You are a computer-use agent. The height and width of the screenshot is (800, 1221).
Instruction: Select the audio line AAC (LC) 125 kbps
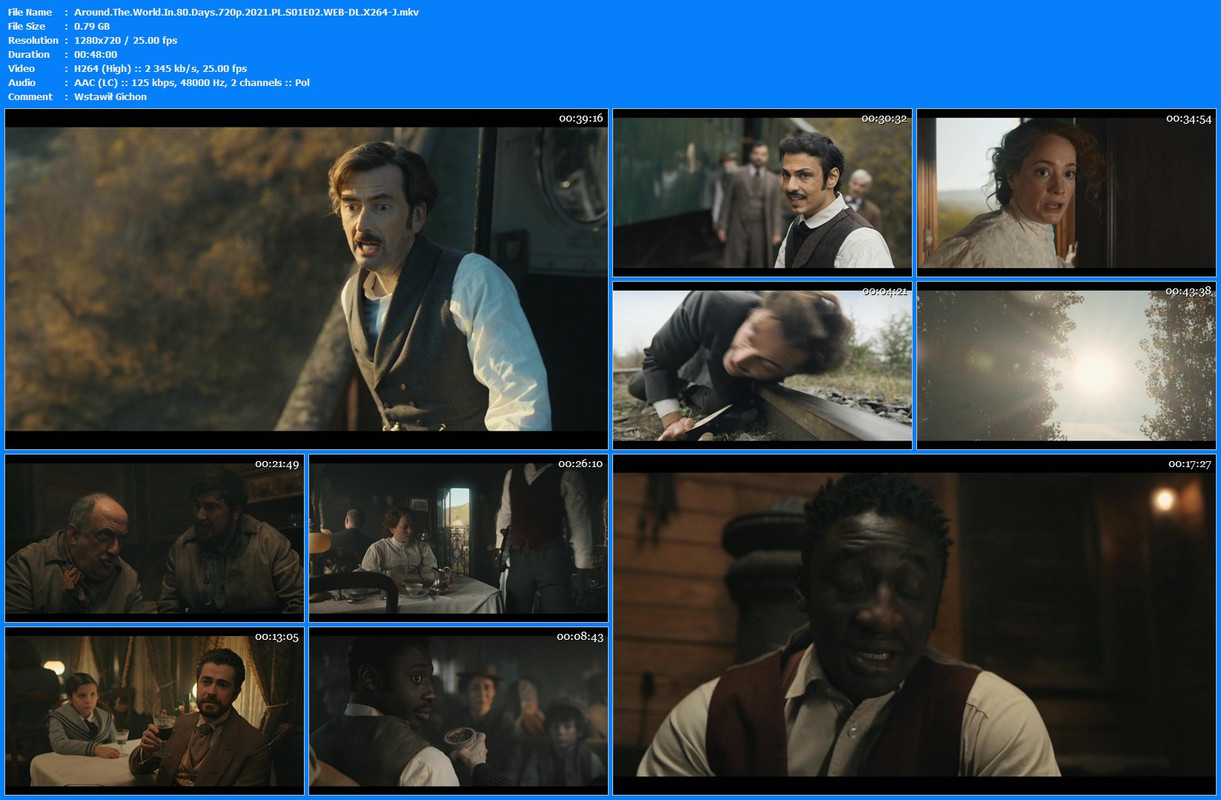click(192, 82)
